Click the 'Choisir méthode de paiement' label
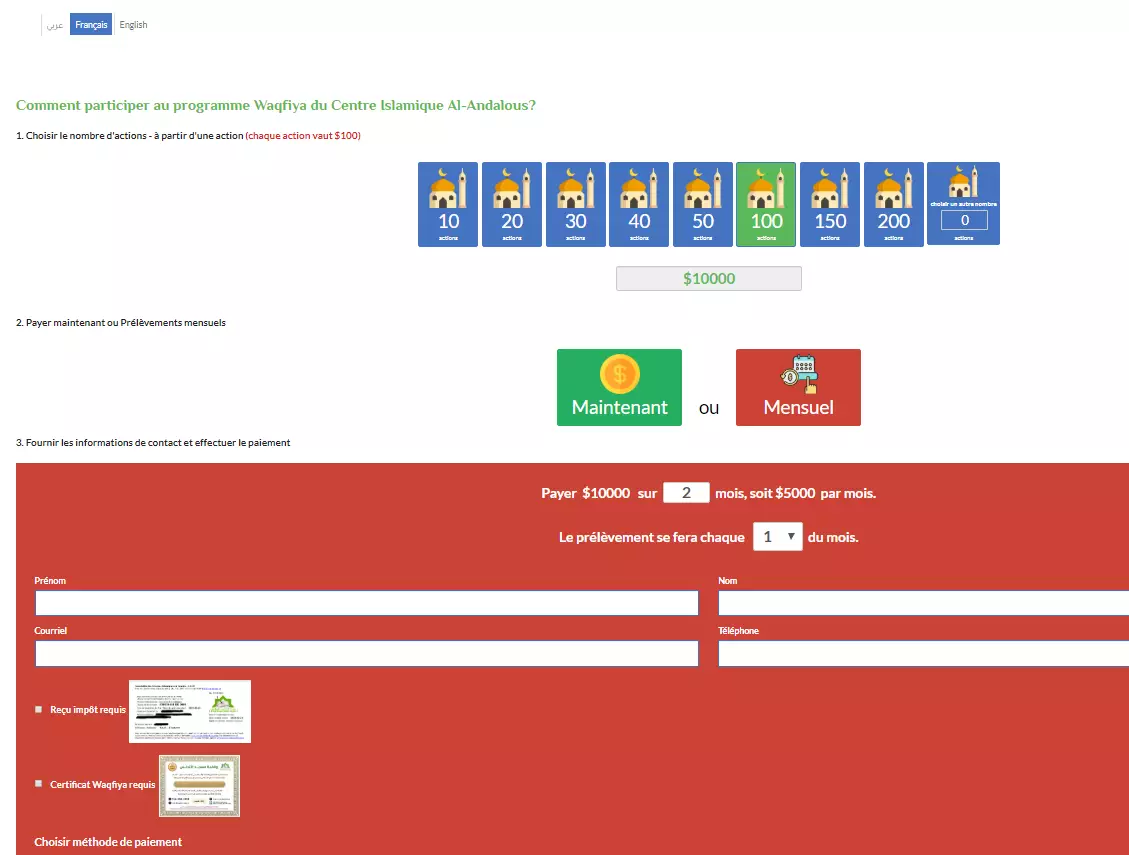Image resolution: width=1129 pixels, height=855 pixels. 108,842
